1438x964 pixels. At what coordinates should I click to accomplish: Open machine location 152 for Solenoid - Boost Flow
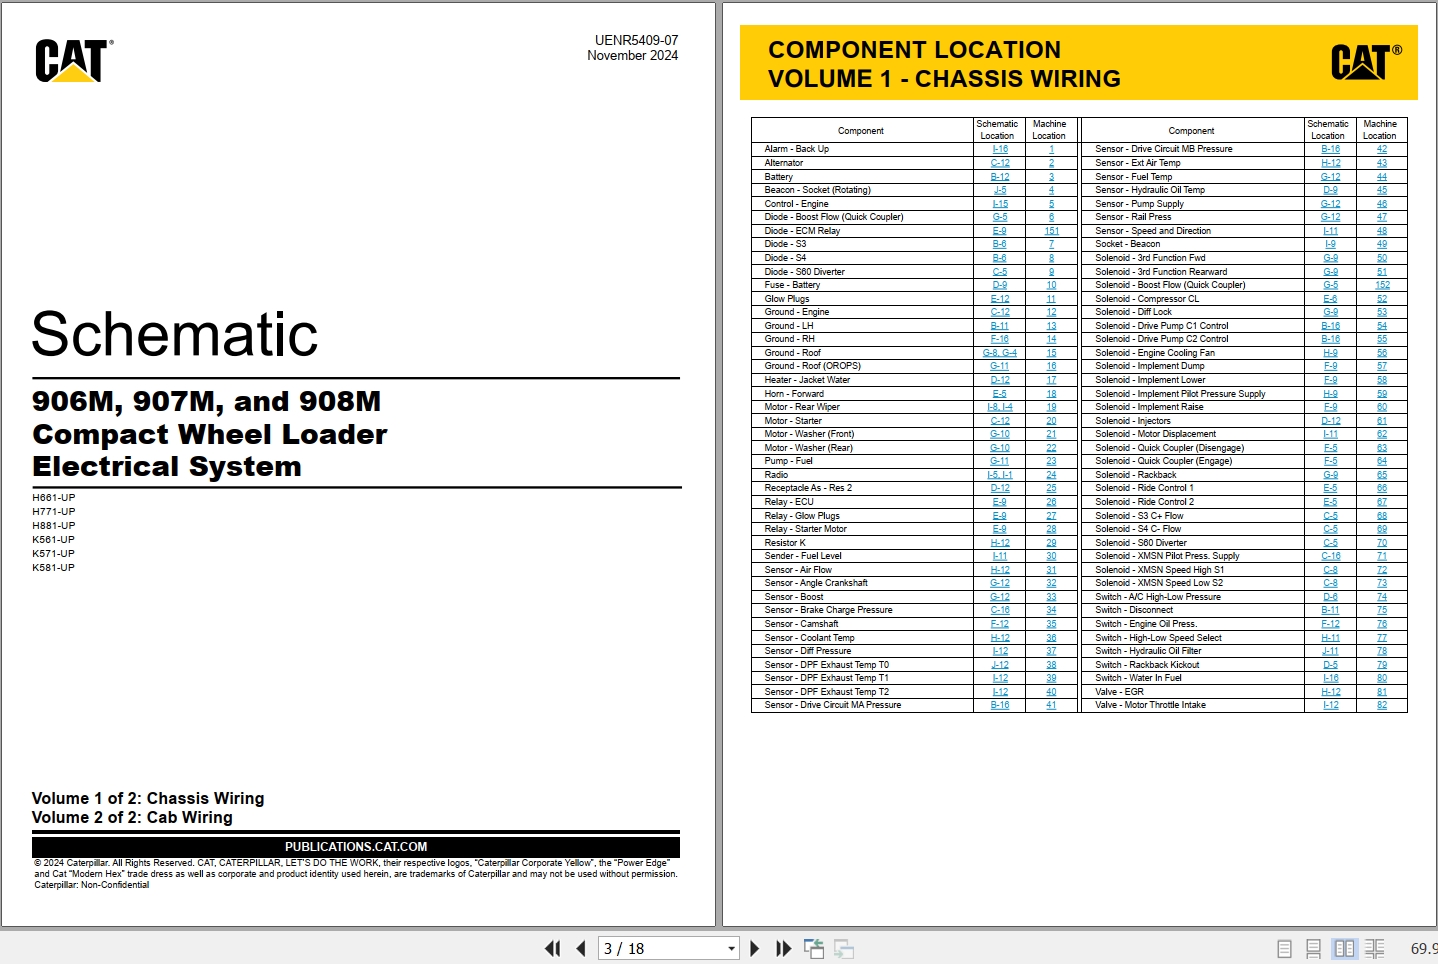1382,285
